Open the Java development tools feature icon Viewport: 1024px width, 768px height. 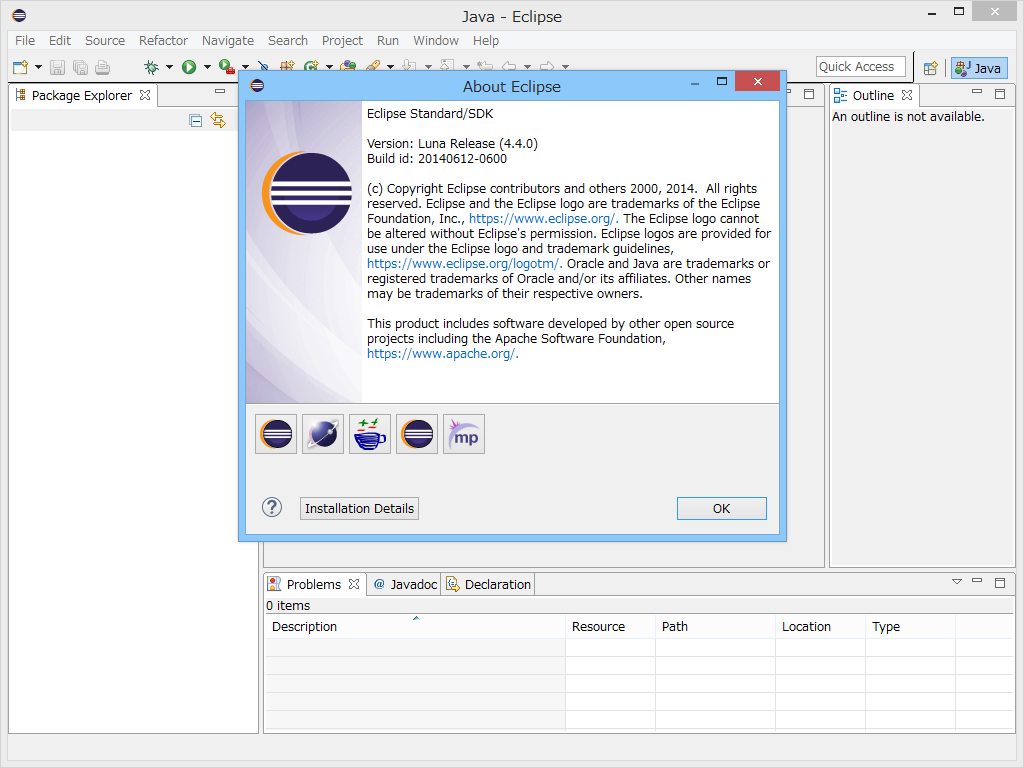[x=369, y=433]
